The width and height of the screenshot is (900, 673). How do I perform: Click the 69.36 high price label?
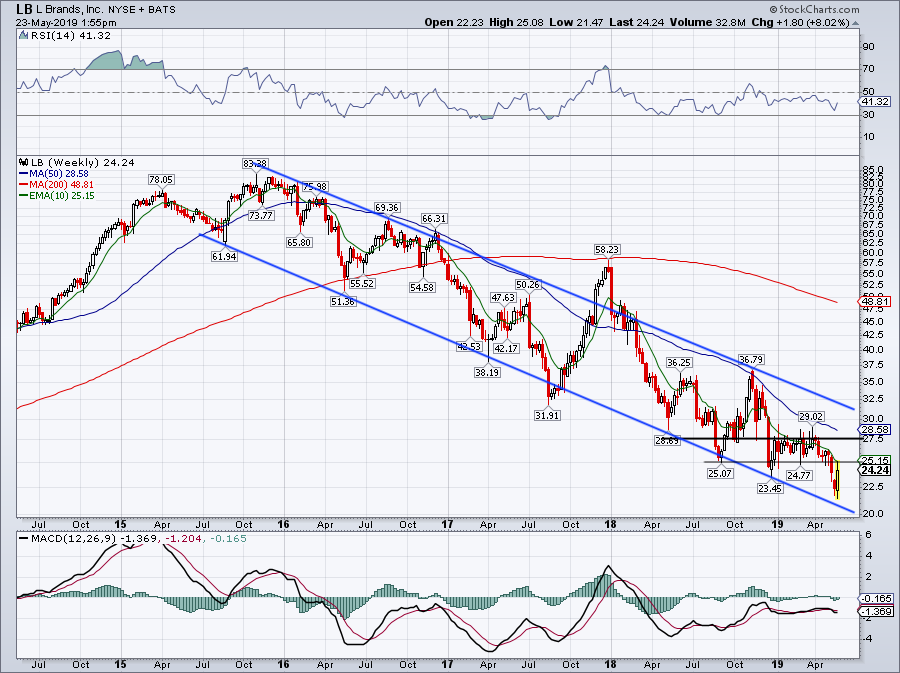coord(387,207)
